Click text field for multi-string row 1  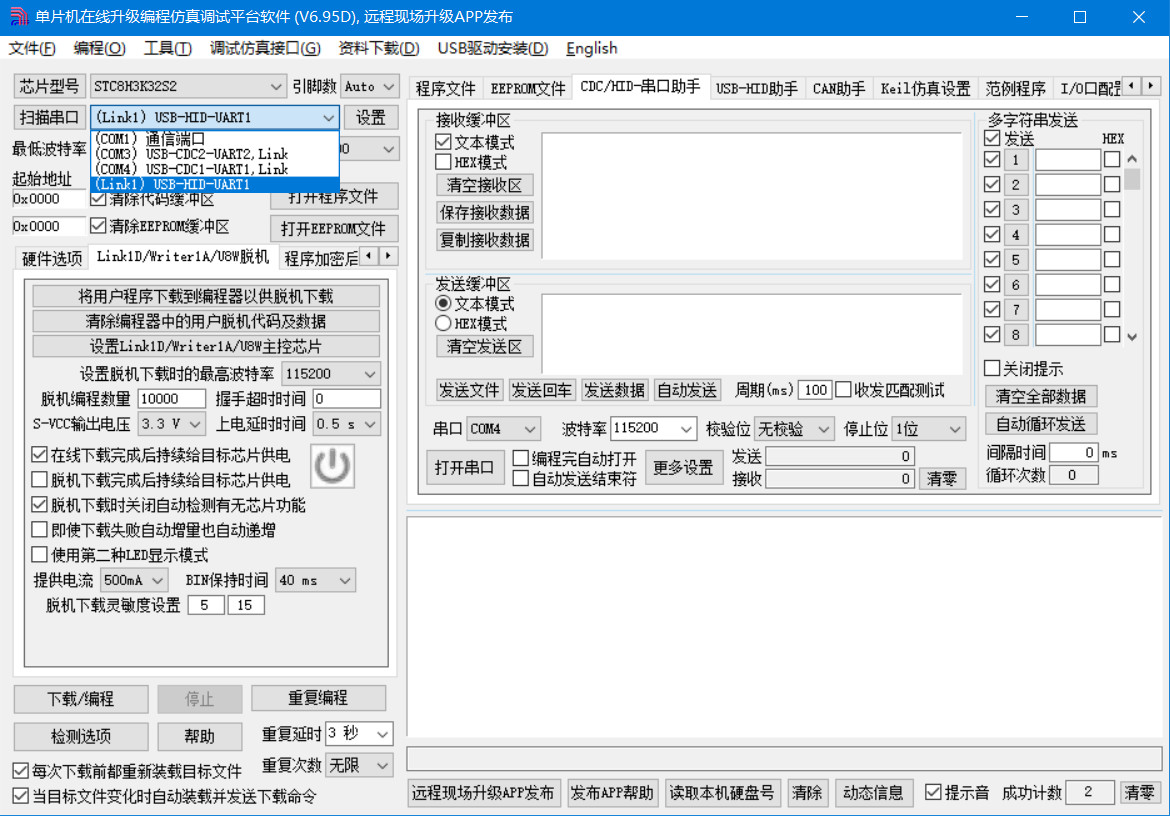tap(1068, 160)
